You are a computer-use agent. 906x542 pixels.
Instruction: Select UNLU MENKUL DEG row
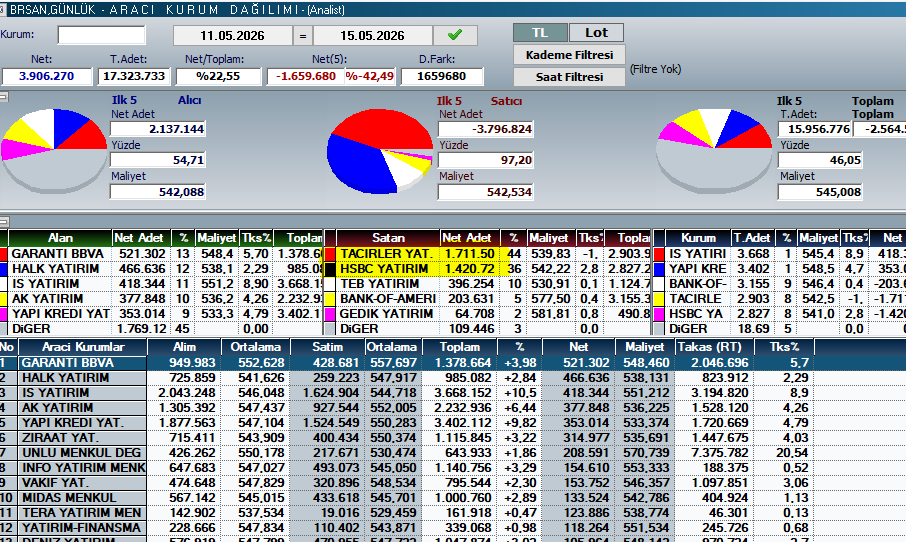point(407,453)
